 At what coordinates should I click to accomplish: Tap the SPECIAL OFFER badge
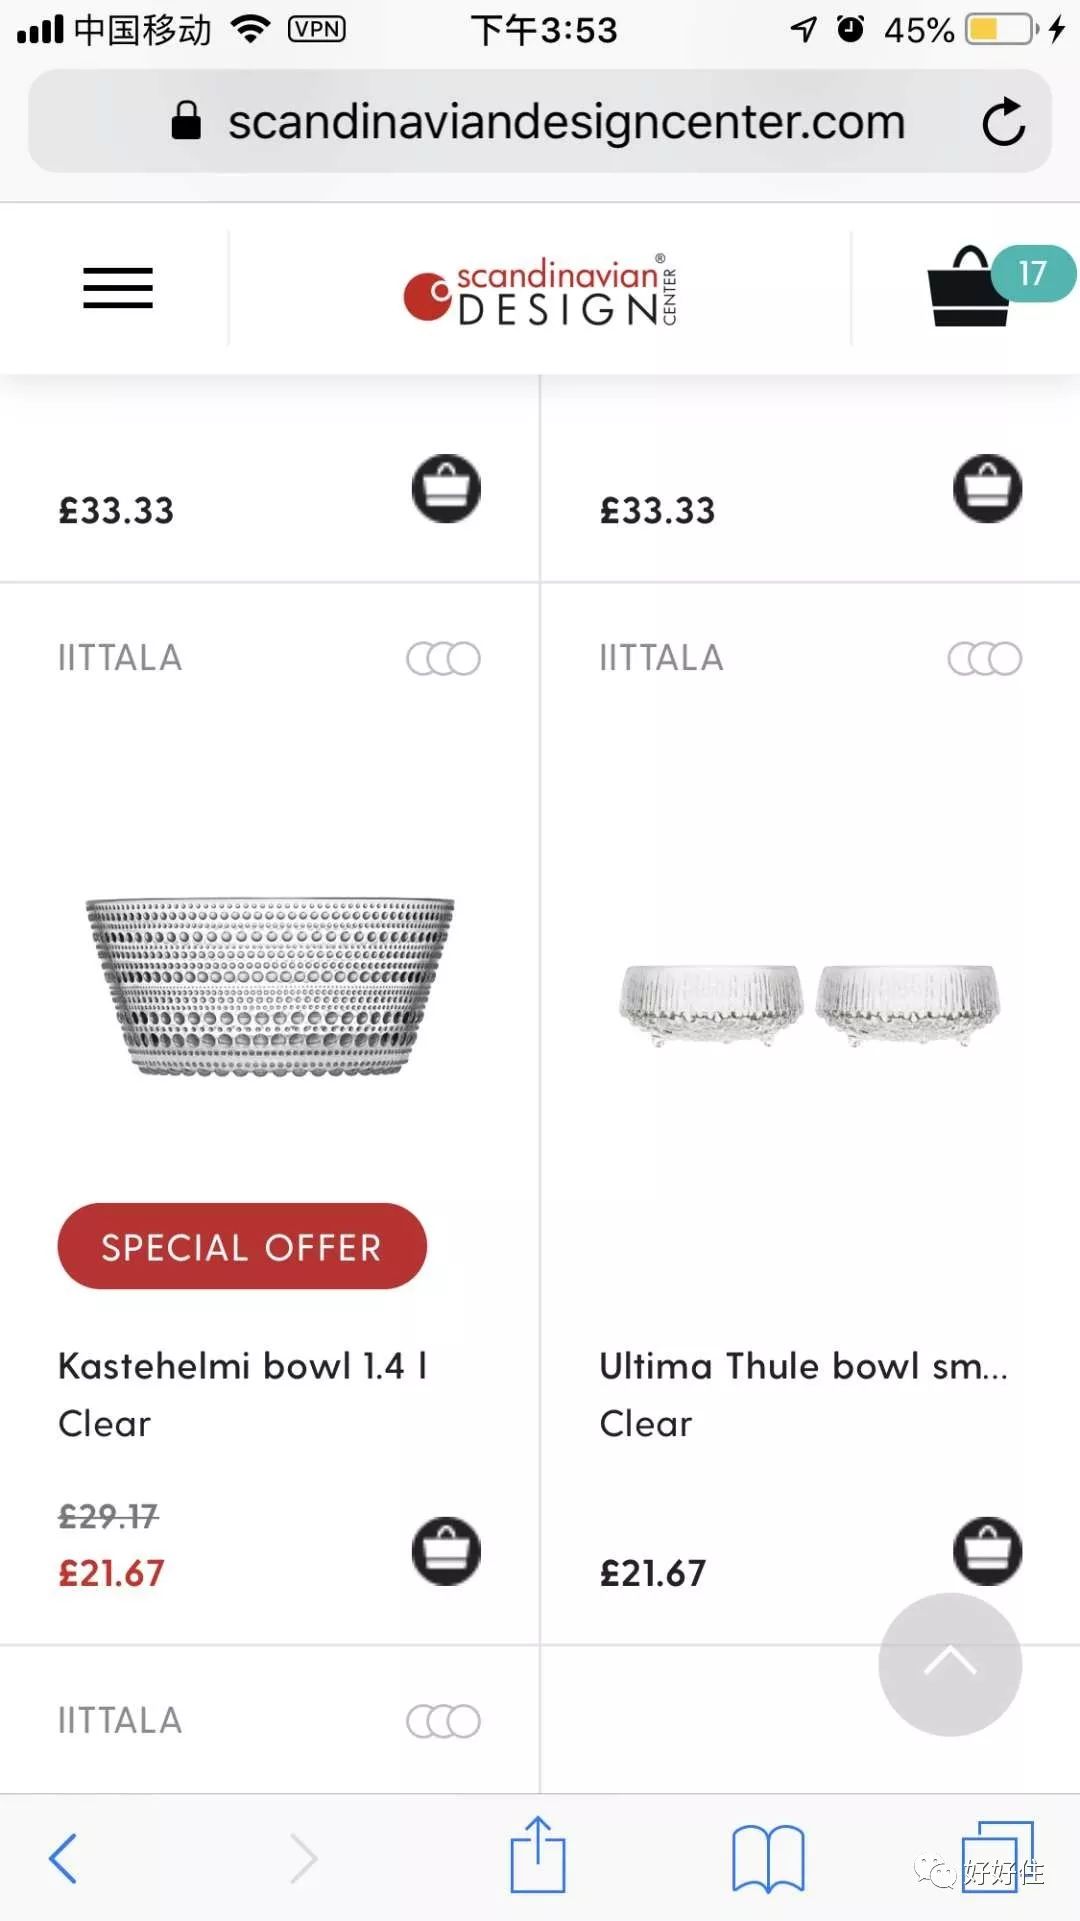click(242, 1246)
